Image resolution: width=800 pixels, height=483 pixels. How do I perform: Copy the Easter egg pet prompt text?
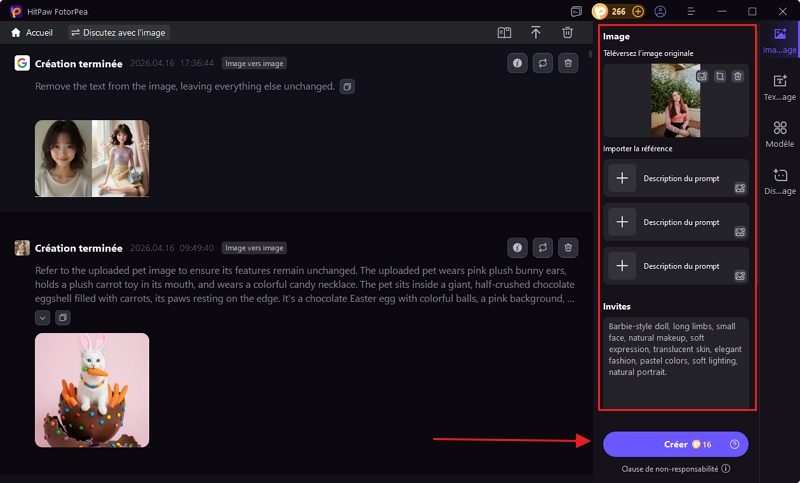(62, 317)
